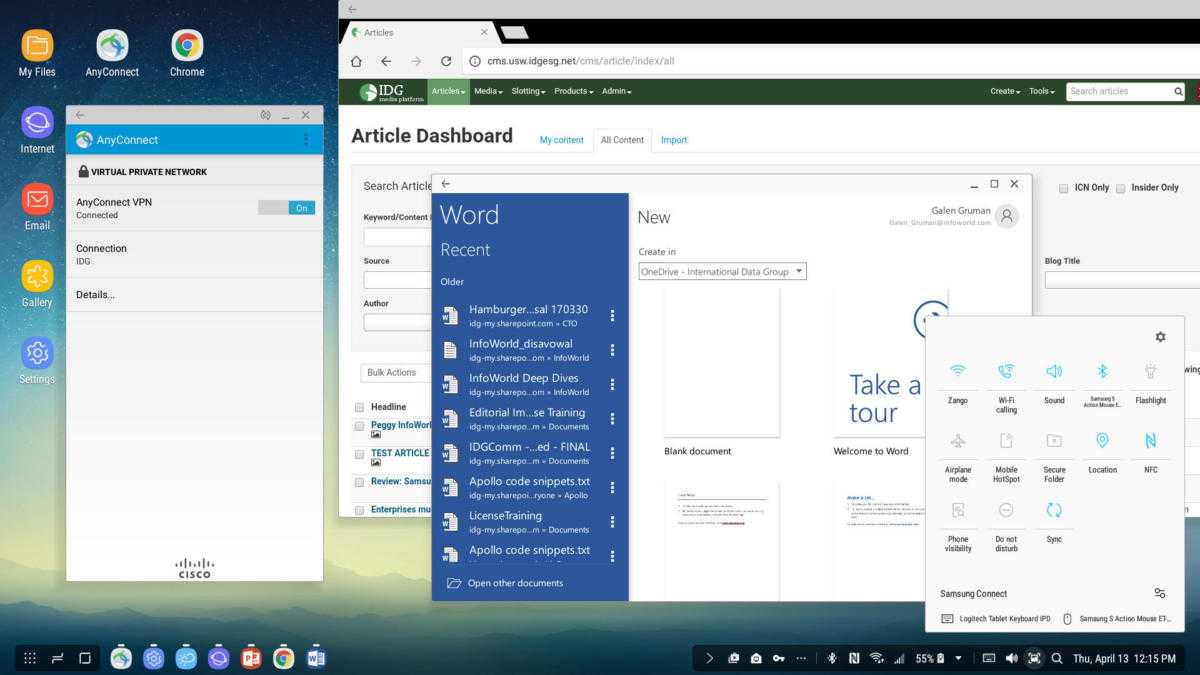Screen dimensions: 1200x675
Task: Select Samsung S Action Mouse device
Action: [x=1117, y=619]
